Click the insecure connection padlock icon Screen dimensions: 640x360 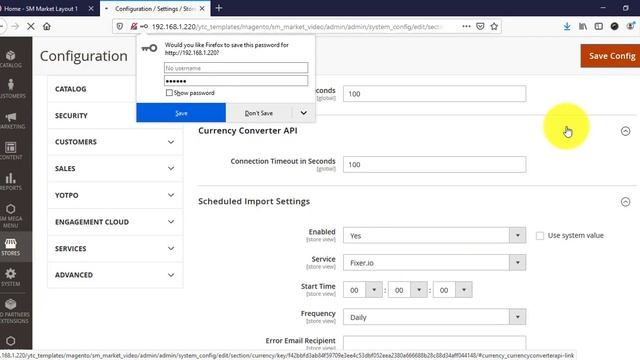click(133, 27)
